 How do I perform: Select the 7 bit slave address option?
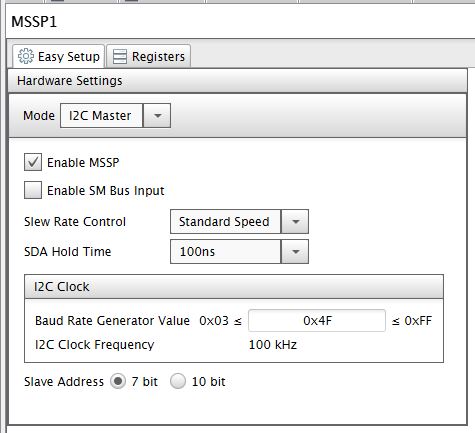118,381
